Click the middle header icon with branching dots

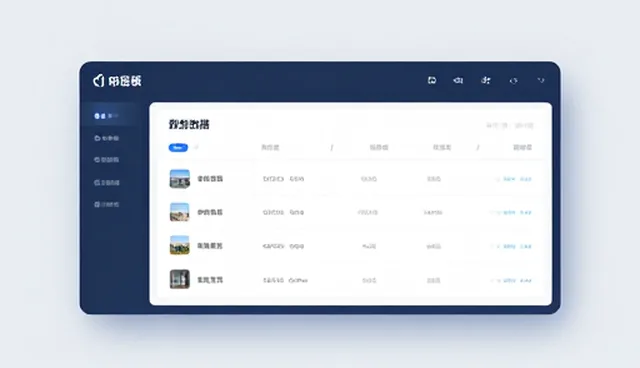pos(485,80)
